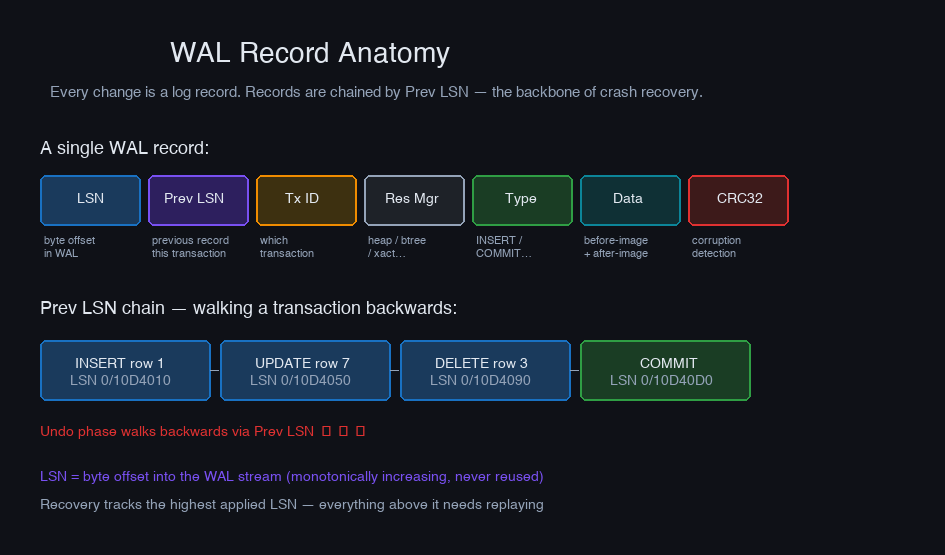Image resolution: width=945 pixels, height=555 pixels.
Task: Click the 'byte offset in WAL' caption
Action: (70, 247)
